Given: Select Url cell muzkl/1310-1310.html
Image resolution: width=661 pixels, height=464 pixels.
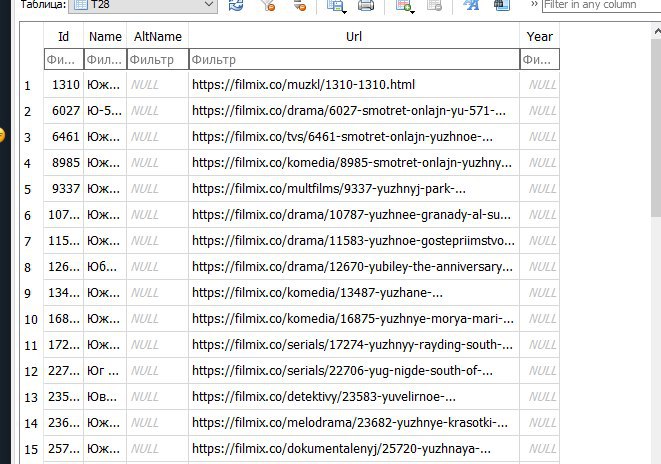Looking at the screenshot, I should [354, 85].
